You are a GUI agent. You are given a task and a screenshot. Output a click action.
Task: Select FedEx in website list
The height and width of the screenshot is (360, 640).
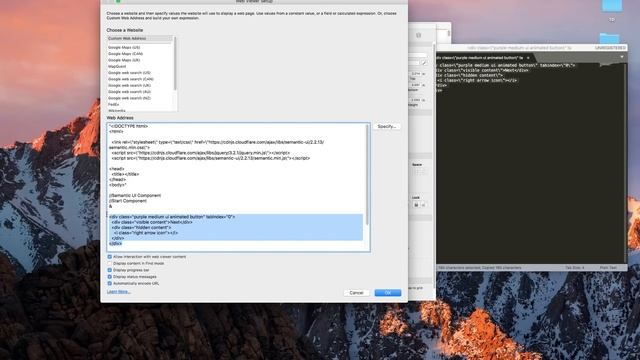click(x=113, y=104)
